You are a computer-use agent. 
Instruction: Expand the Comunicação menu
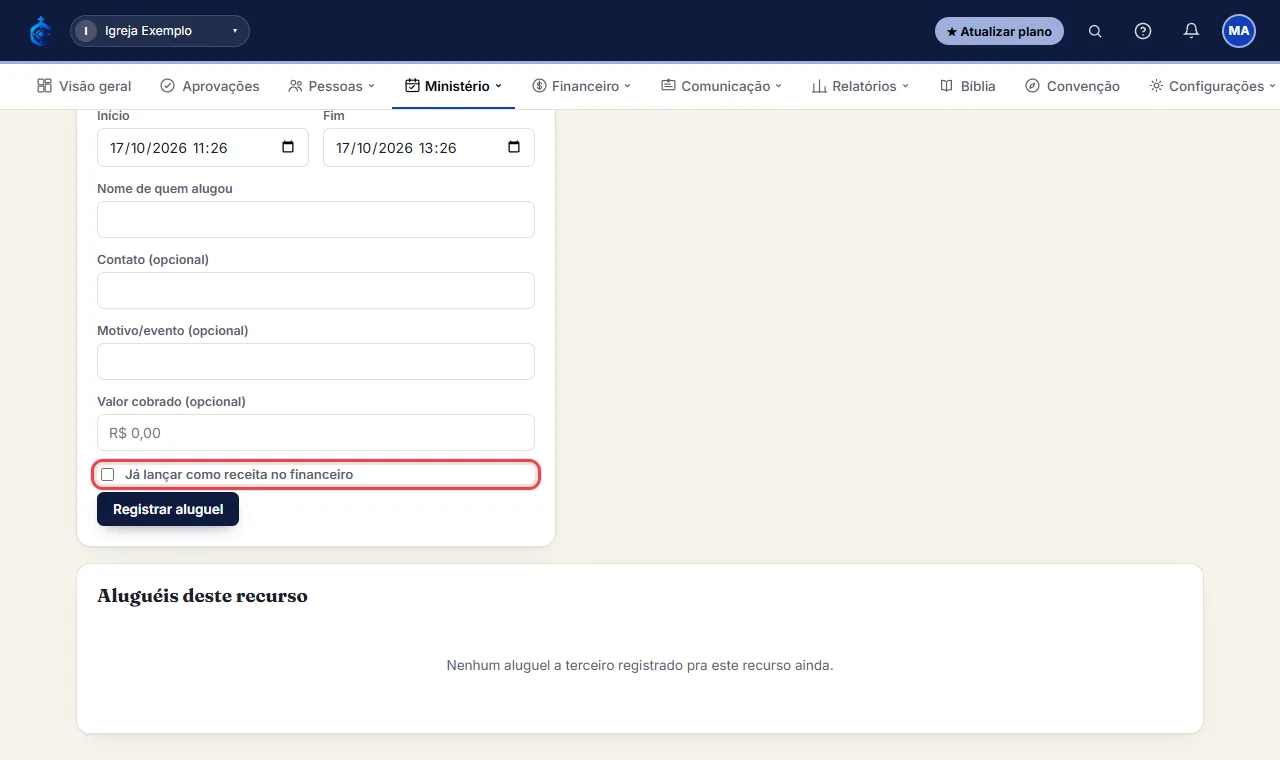721,86
